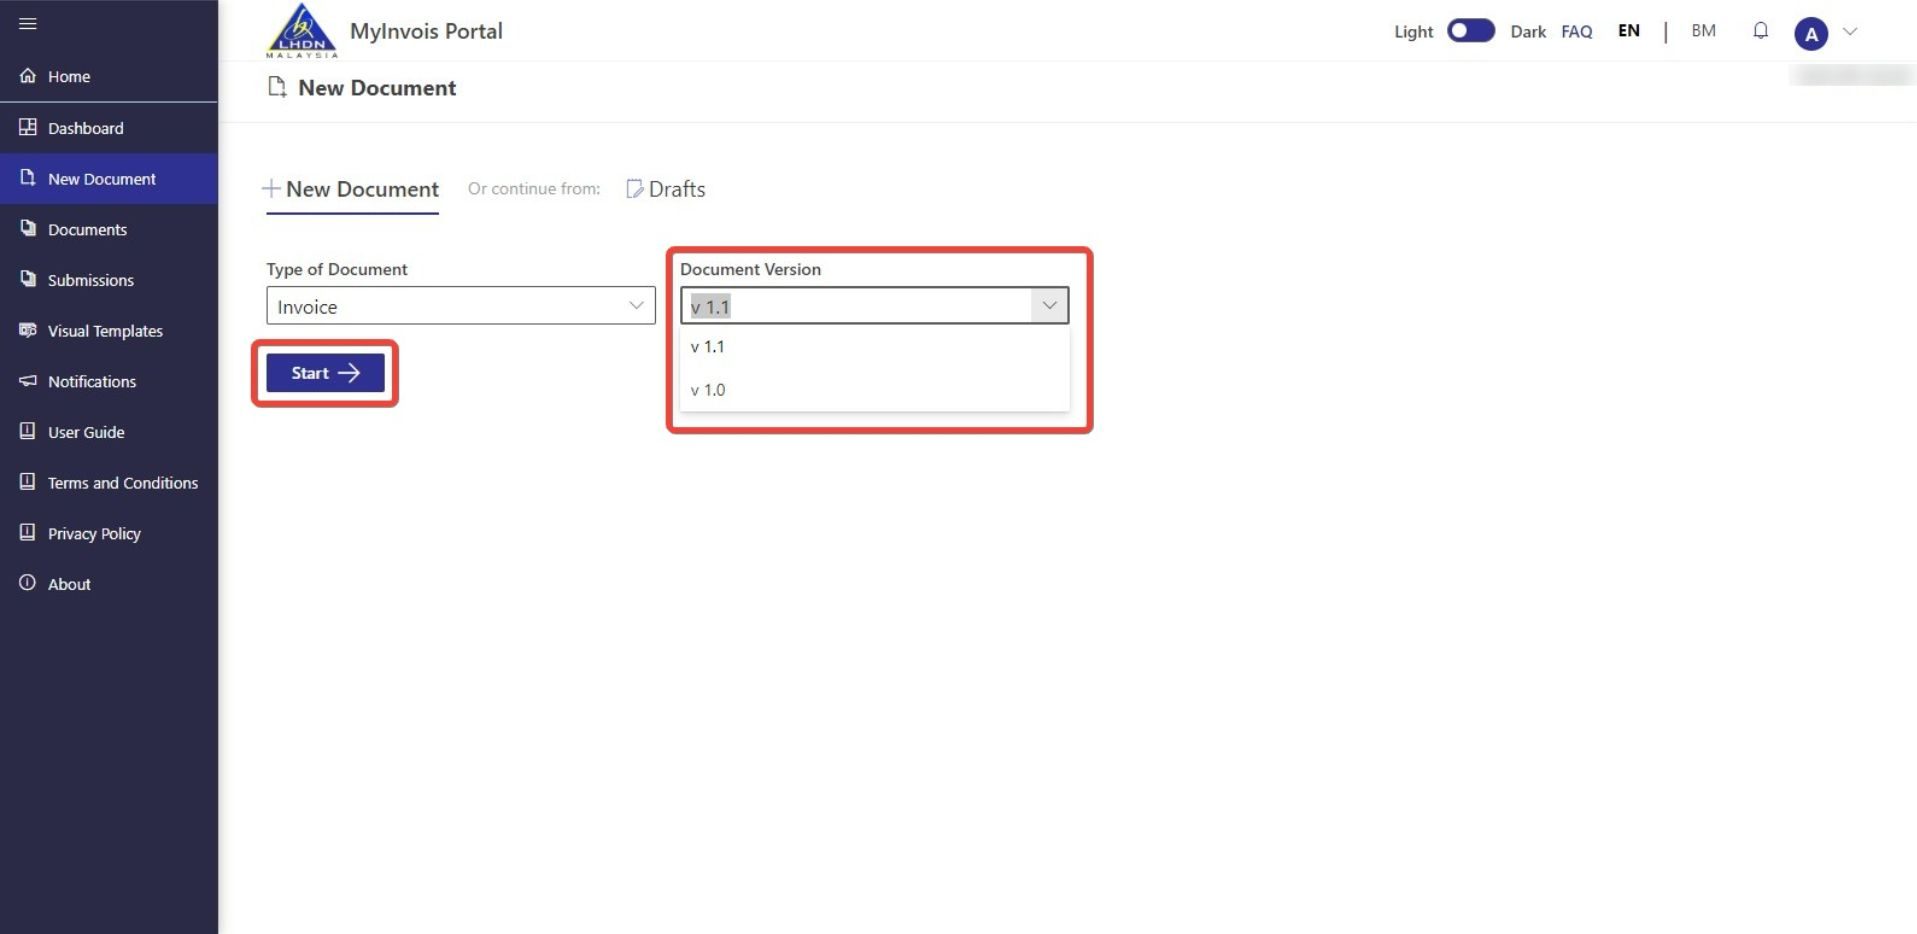The width and height of the screenshot is (1917, 934).
Task: Open About page from sidebar
Action: 108,584
